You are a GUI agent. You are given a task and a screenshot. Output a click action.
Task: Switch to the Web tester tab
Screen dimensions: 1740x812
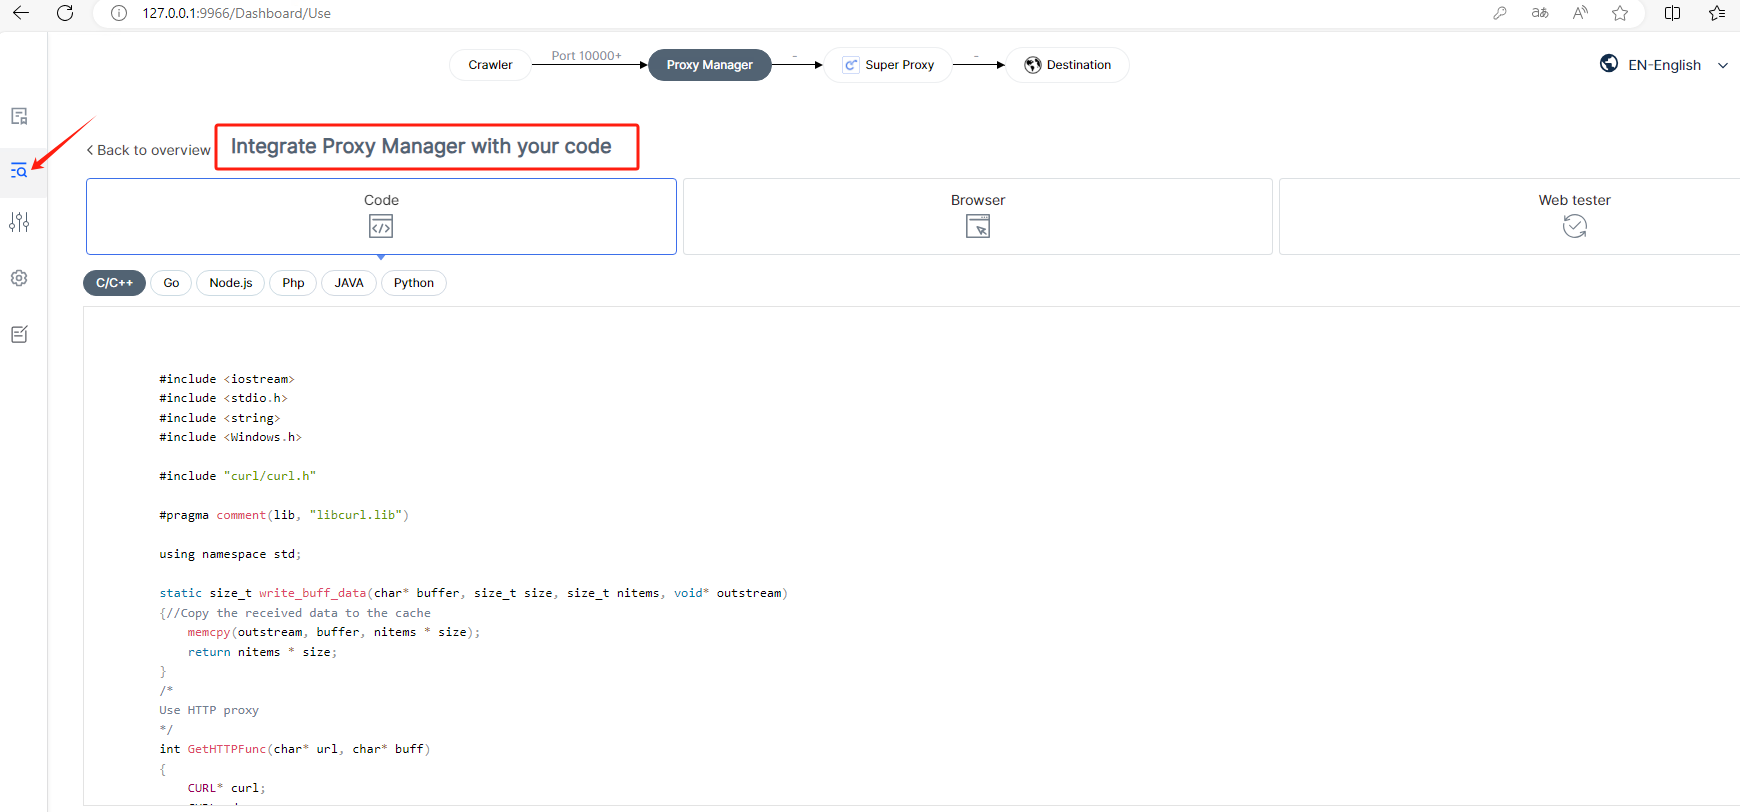(1573, 216)
